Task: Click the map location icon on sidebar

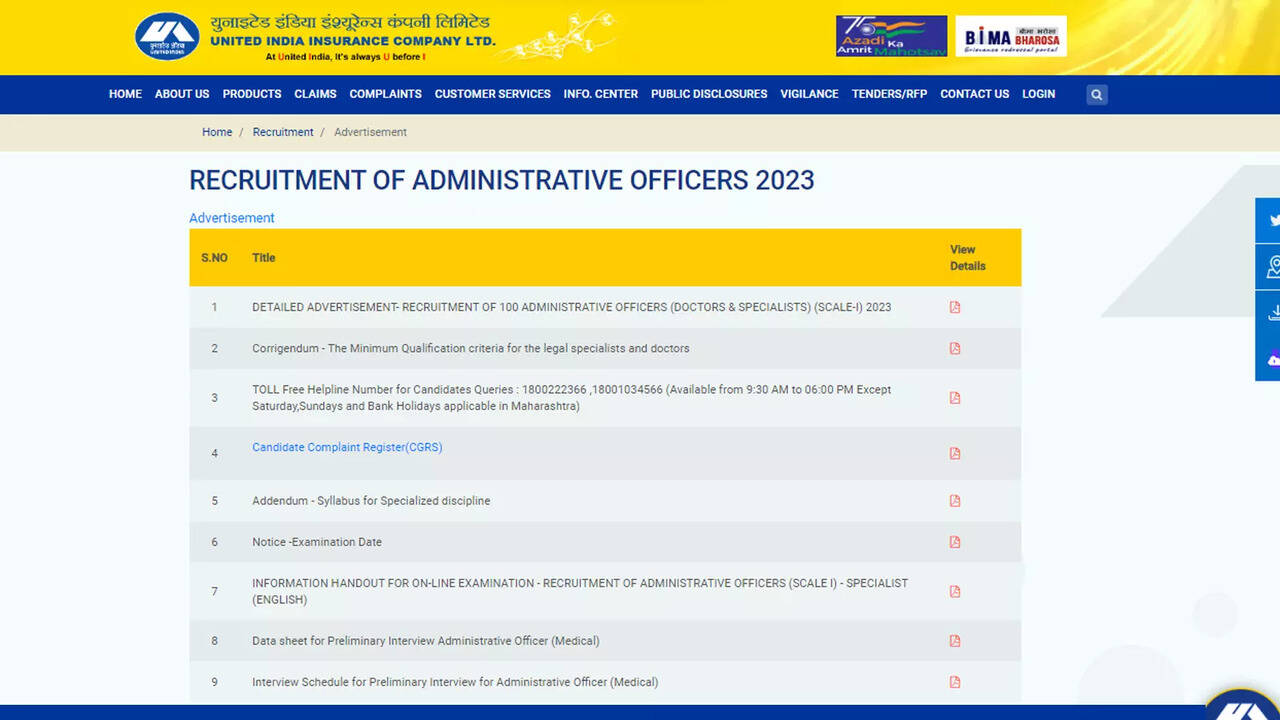Action: click(x=1272, y=267)
